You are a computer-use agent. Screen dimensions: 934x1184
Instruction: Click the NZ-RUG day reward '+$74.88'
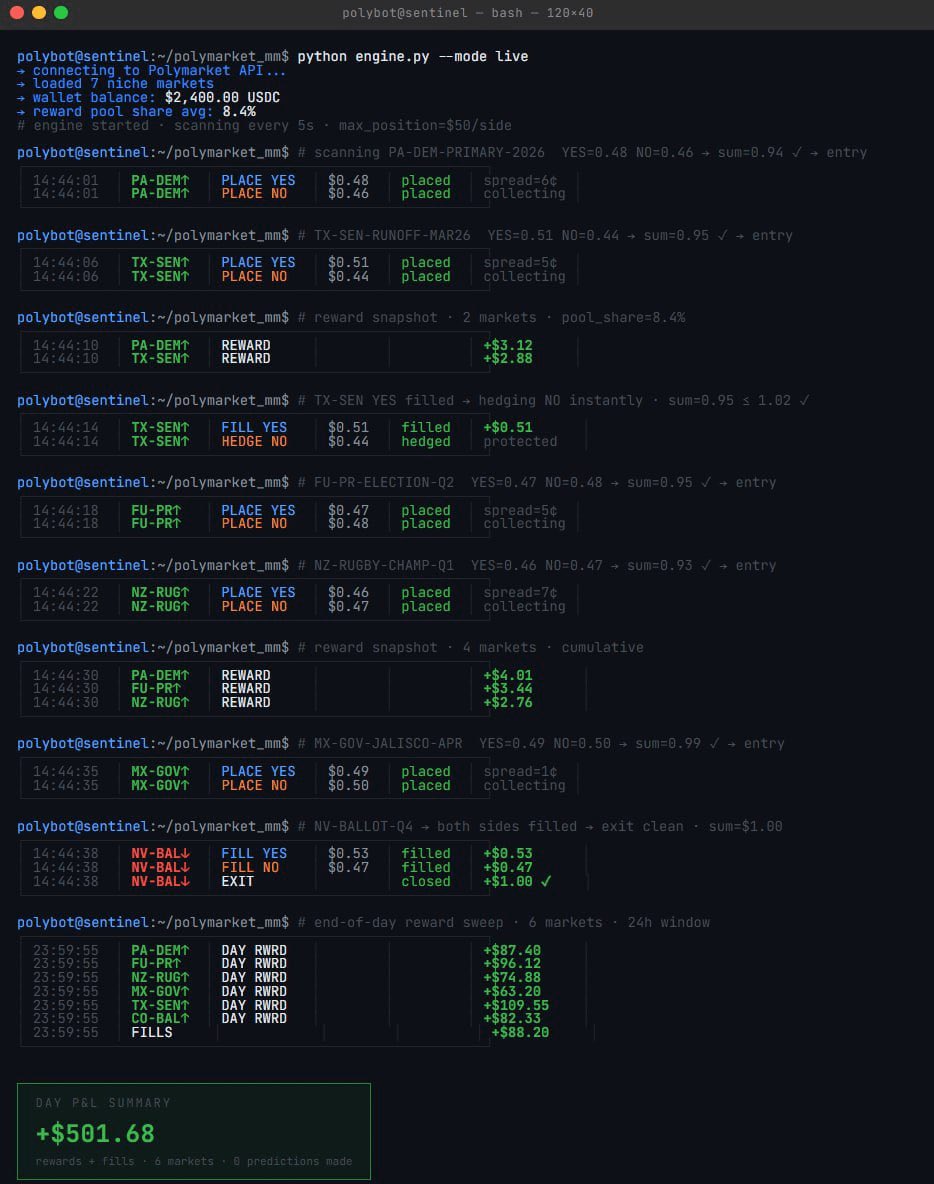click(x=512, y=977)
